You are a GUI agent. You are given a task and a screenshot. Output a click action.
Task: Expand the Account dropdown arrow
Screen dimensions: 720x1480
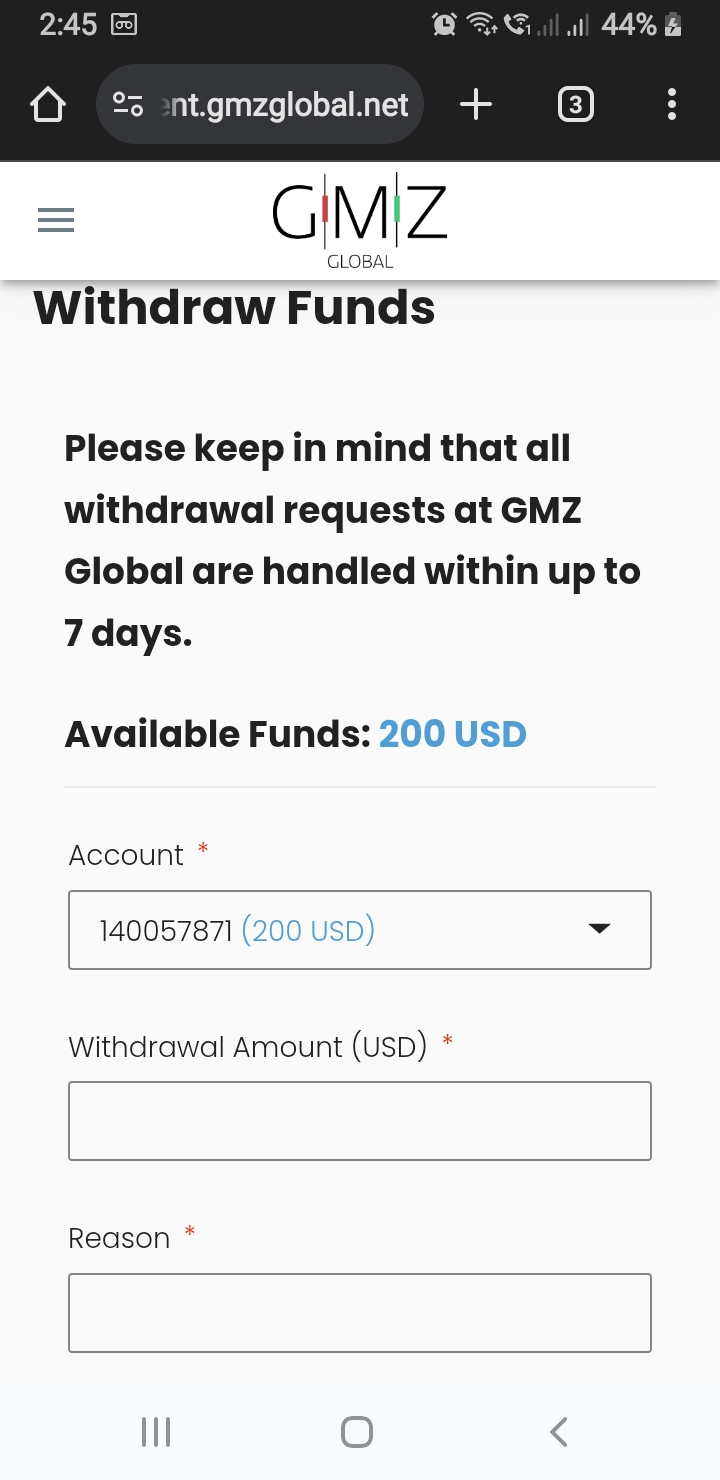click(x=599, y=929)
